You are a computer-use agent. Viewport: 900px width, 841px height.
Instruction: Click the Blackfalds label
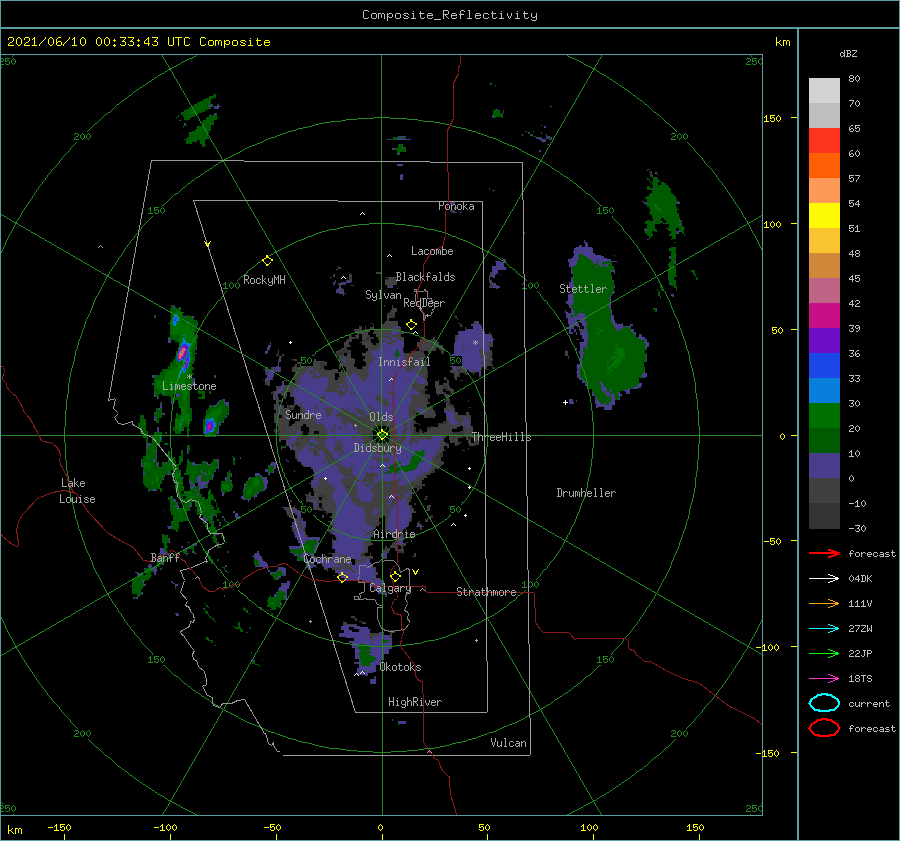[x=425, y=277]
